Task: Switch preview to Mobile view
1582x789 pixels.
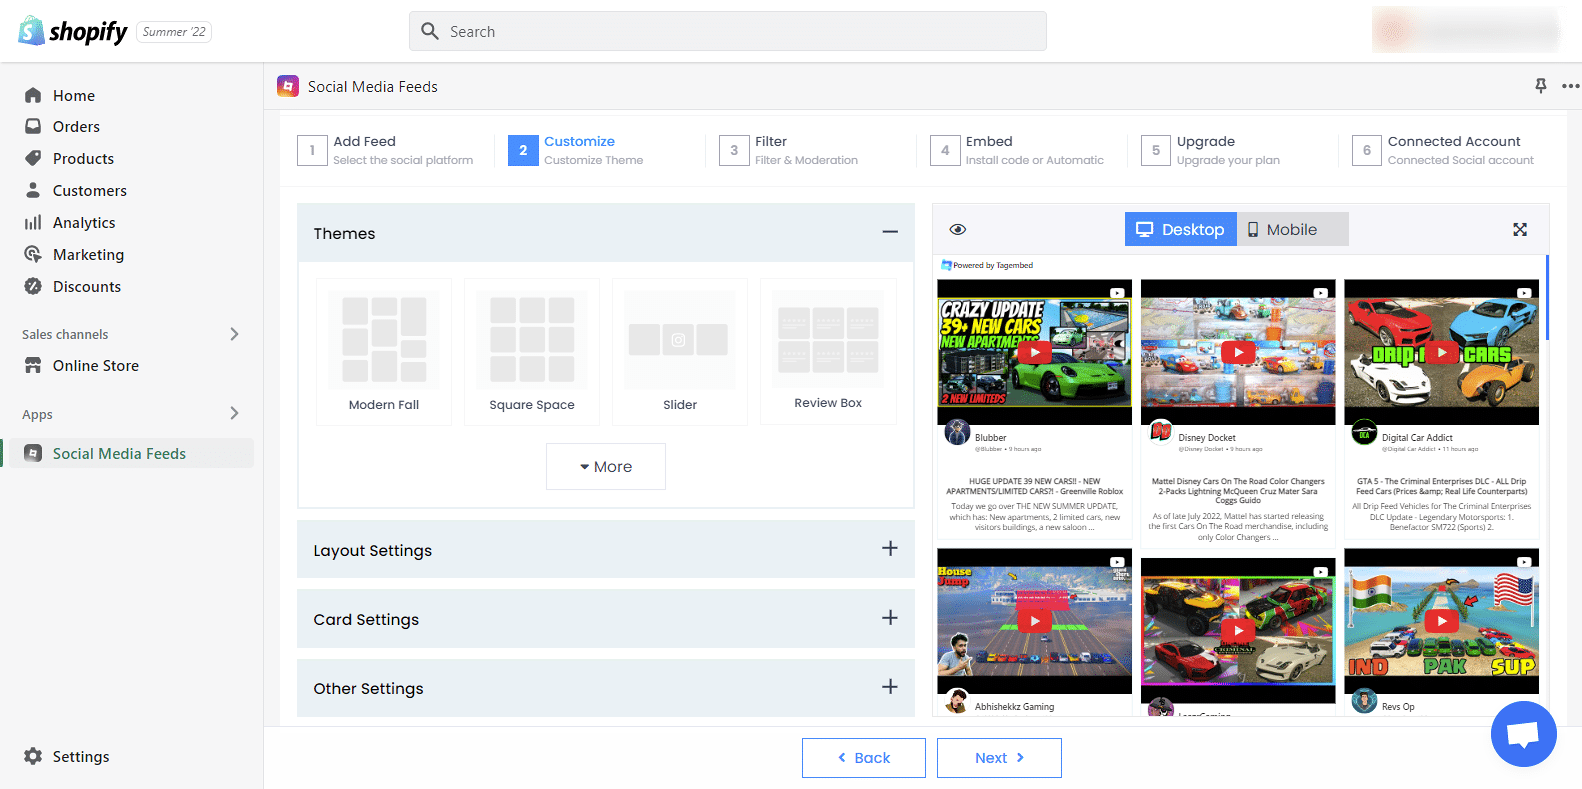Action: click(x=1292, y=229)
